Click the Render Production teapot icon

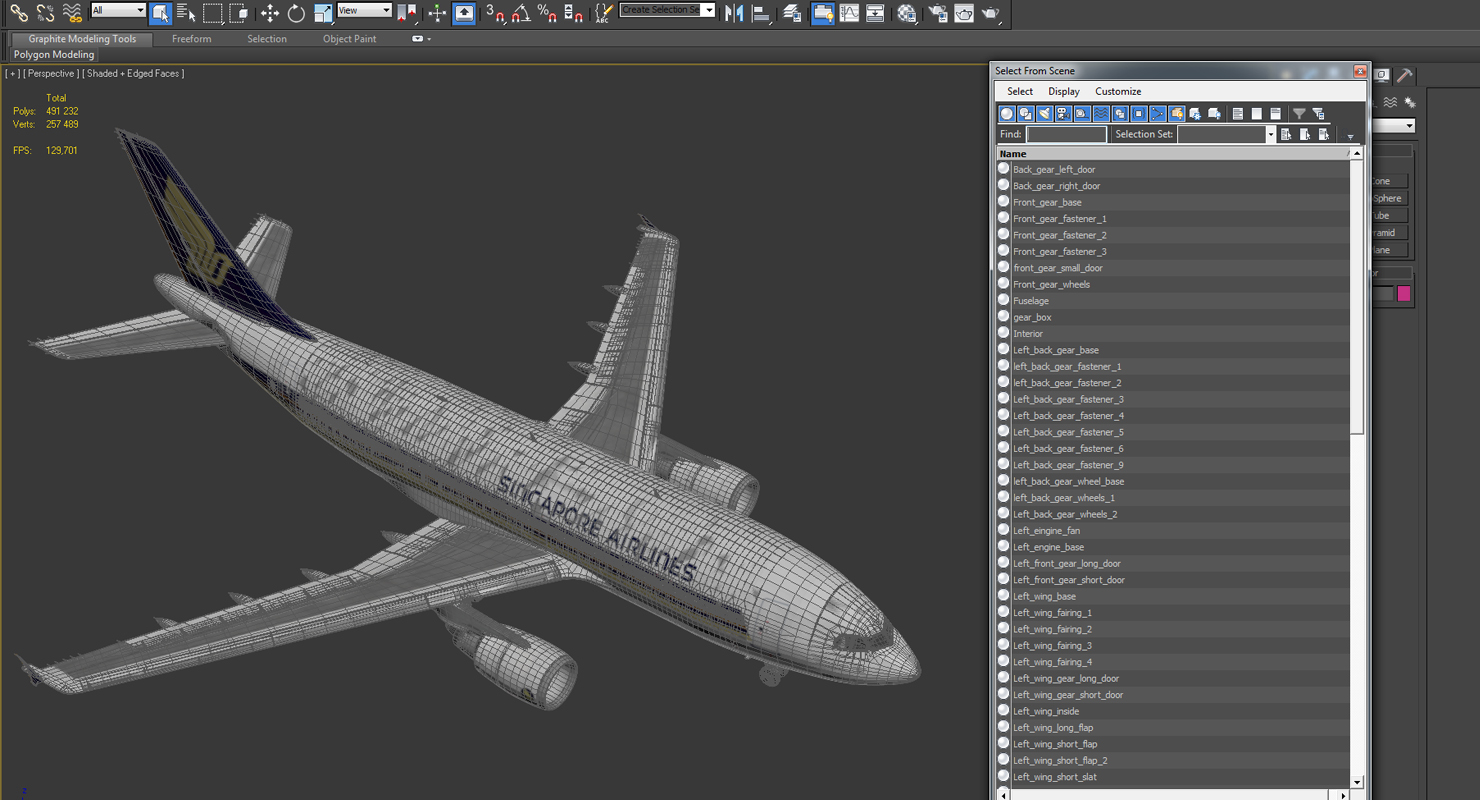tap(990, 13)
